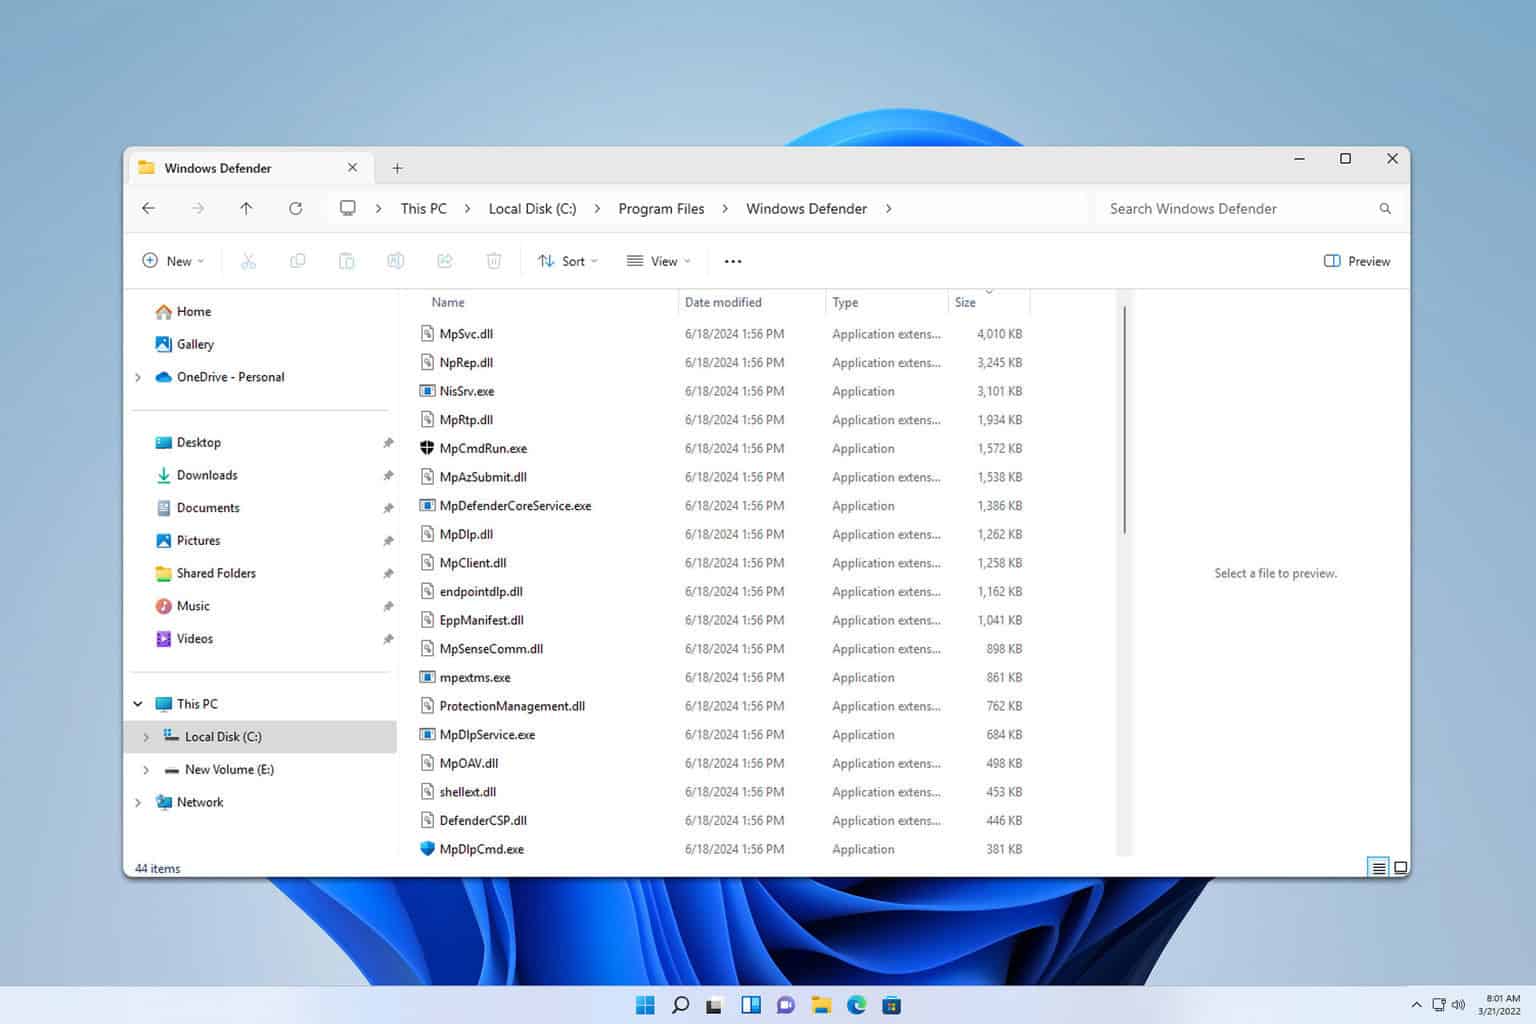Expand the New Volume (E:) tree node
The height and width of the screenshot is (1024, 1536).
146,770
